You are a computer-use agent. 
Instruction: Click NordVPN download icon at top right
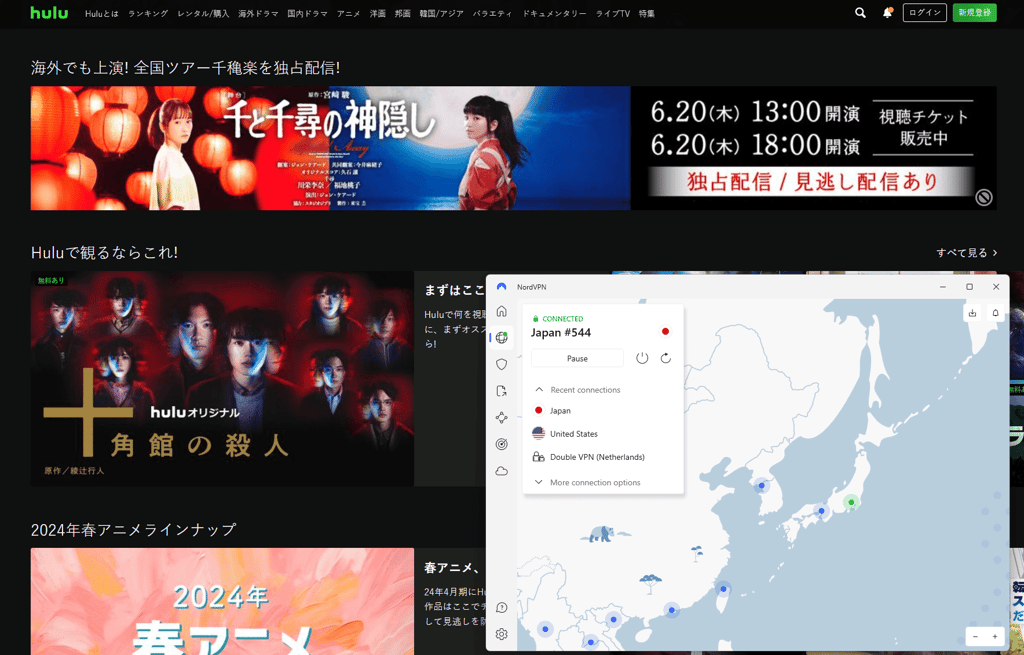coord(972,313)
